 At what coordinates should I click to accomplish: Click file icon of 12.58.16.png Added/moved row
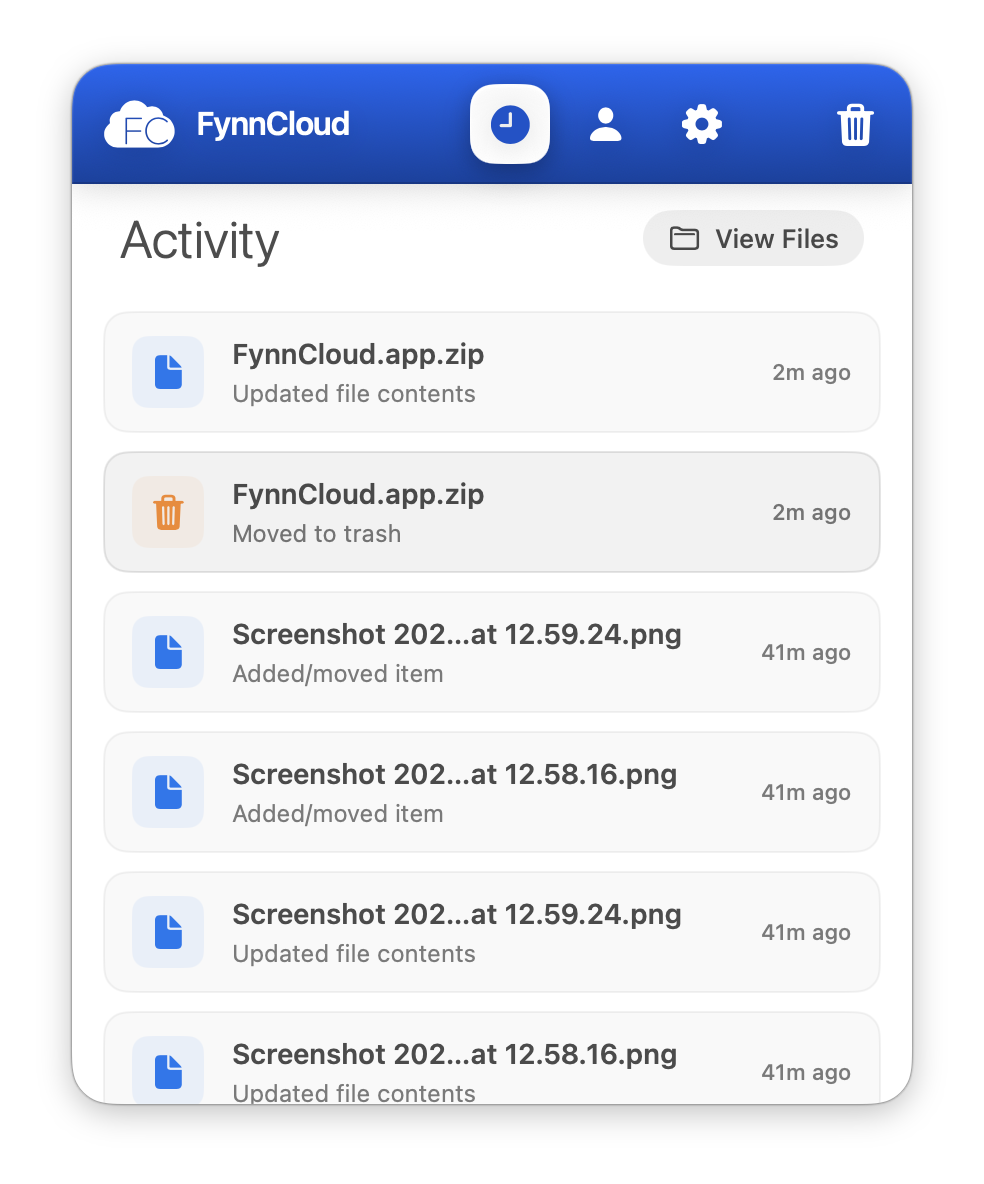click(x=168, y=792)
